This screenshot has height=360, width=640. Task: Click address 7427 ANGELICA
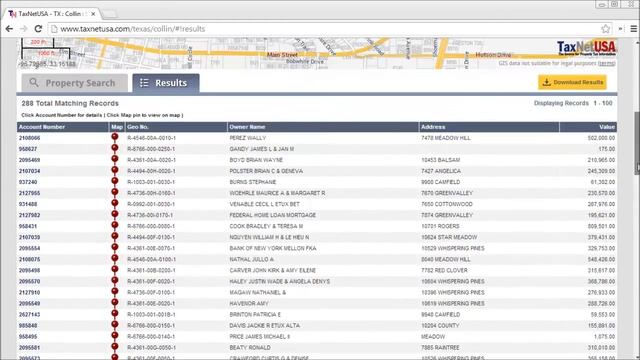coord(441,171)
